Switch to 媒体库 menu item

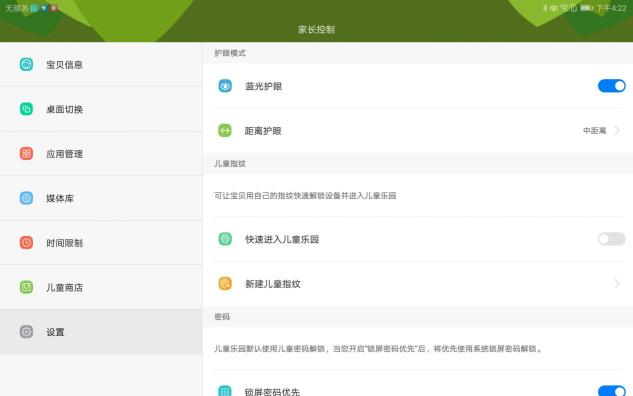(101, 198)
